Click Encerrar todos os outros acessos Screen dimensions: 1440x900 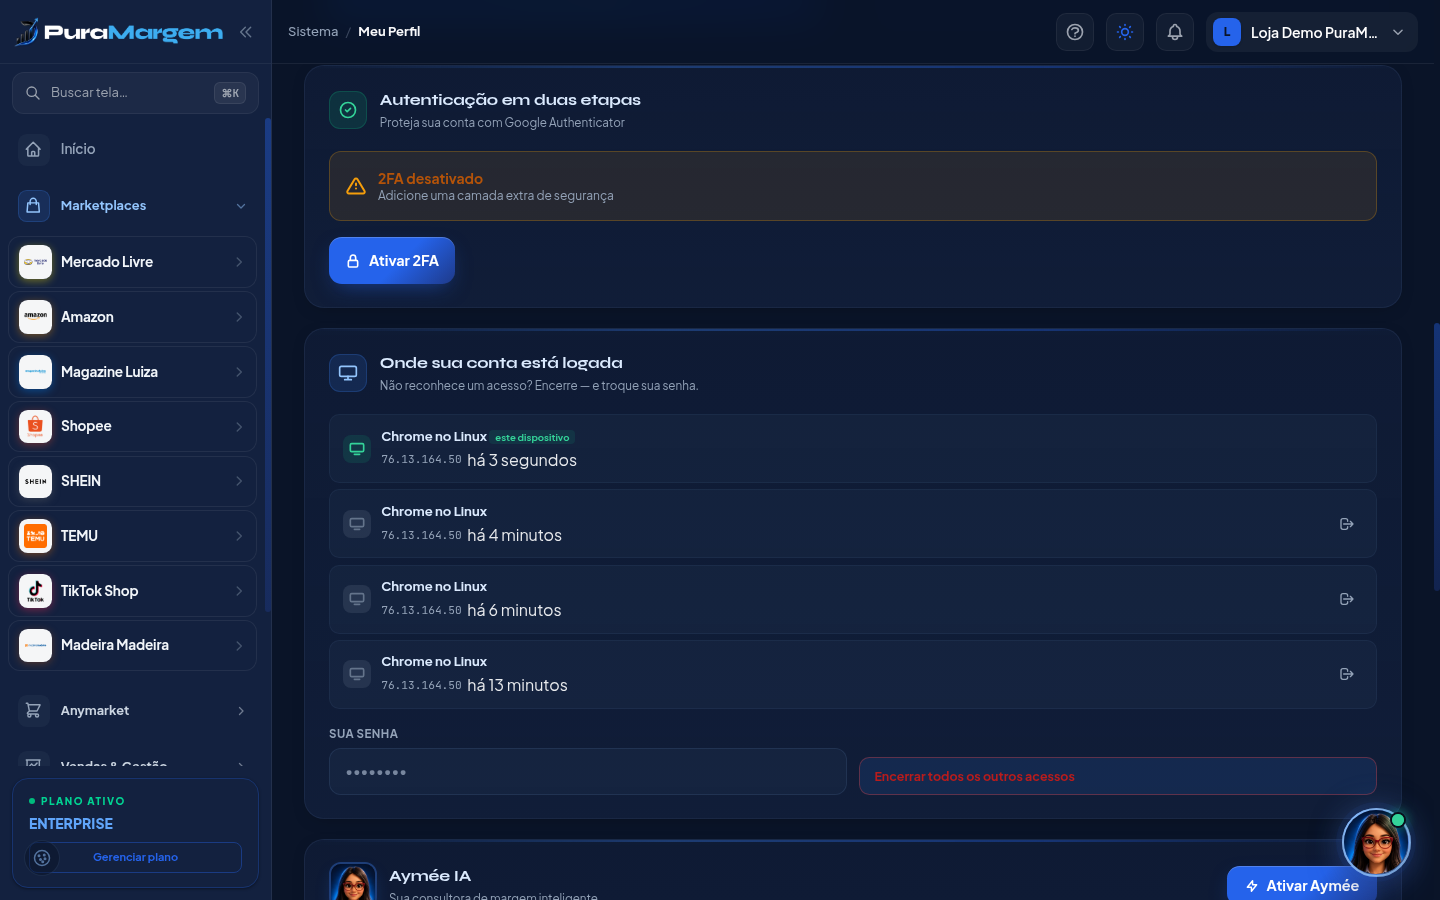pos(1118,776)
